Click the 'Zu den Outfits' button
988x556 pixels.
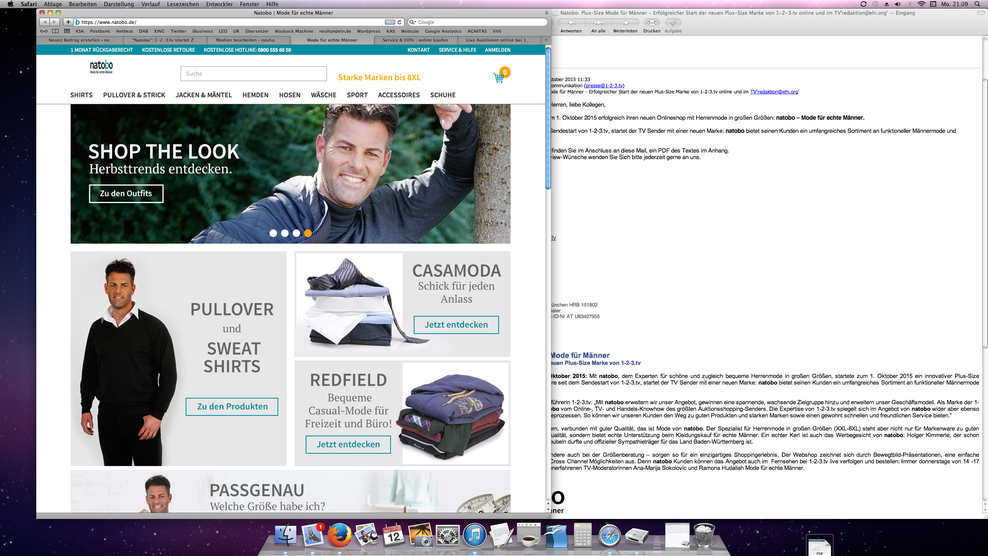pyautogui.click(x=126, y=194)
